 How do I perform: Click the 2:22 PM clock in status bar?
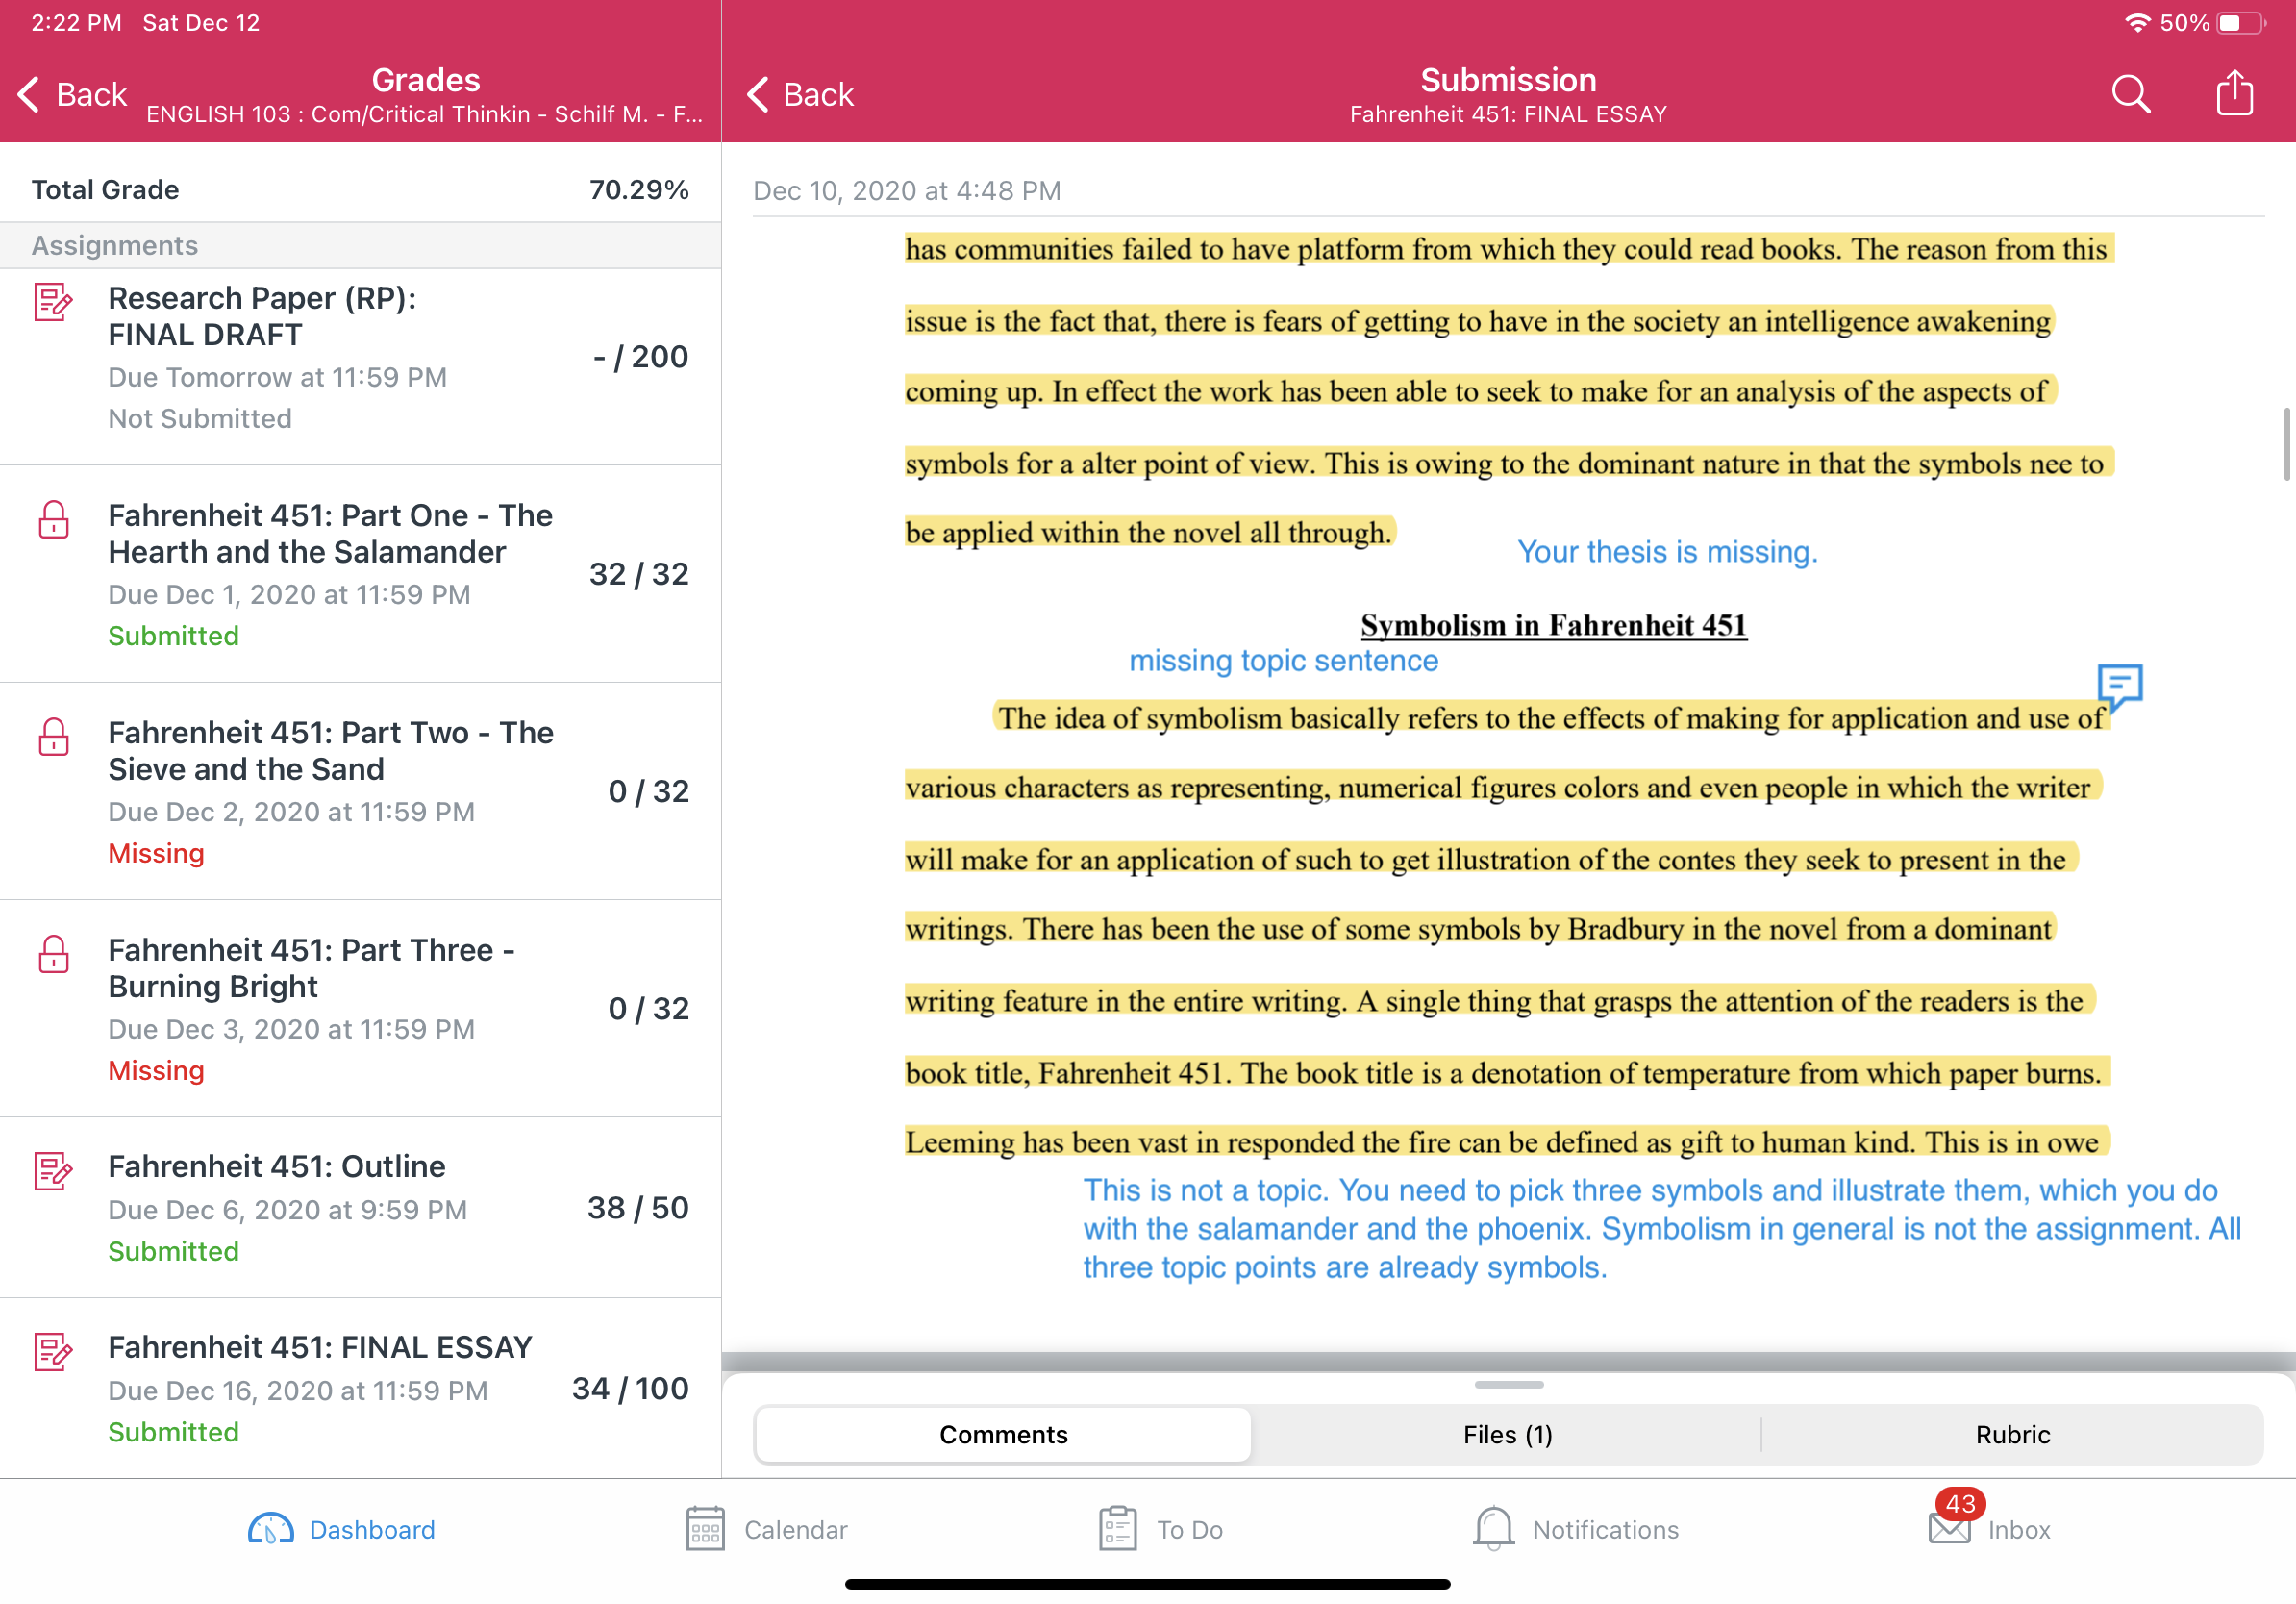coord(76,23)
